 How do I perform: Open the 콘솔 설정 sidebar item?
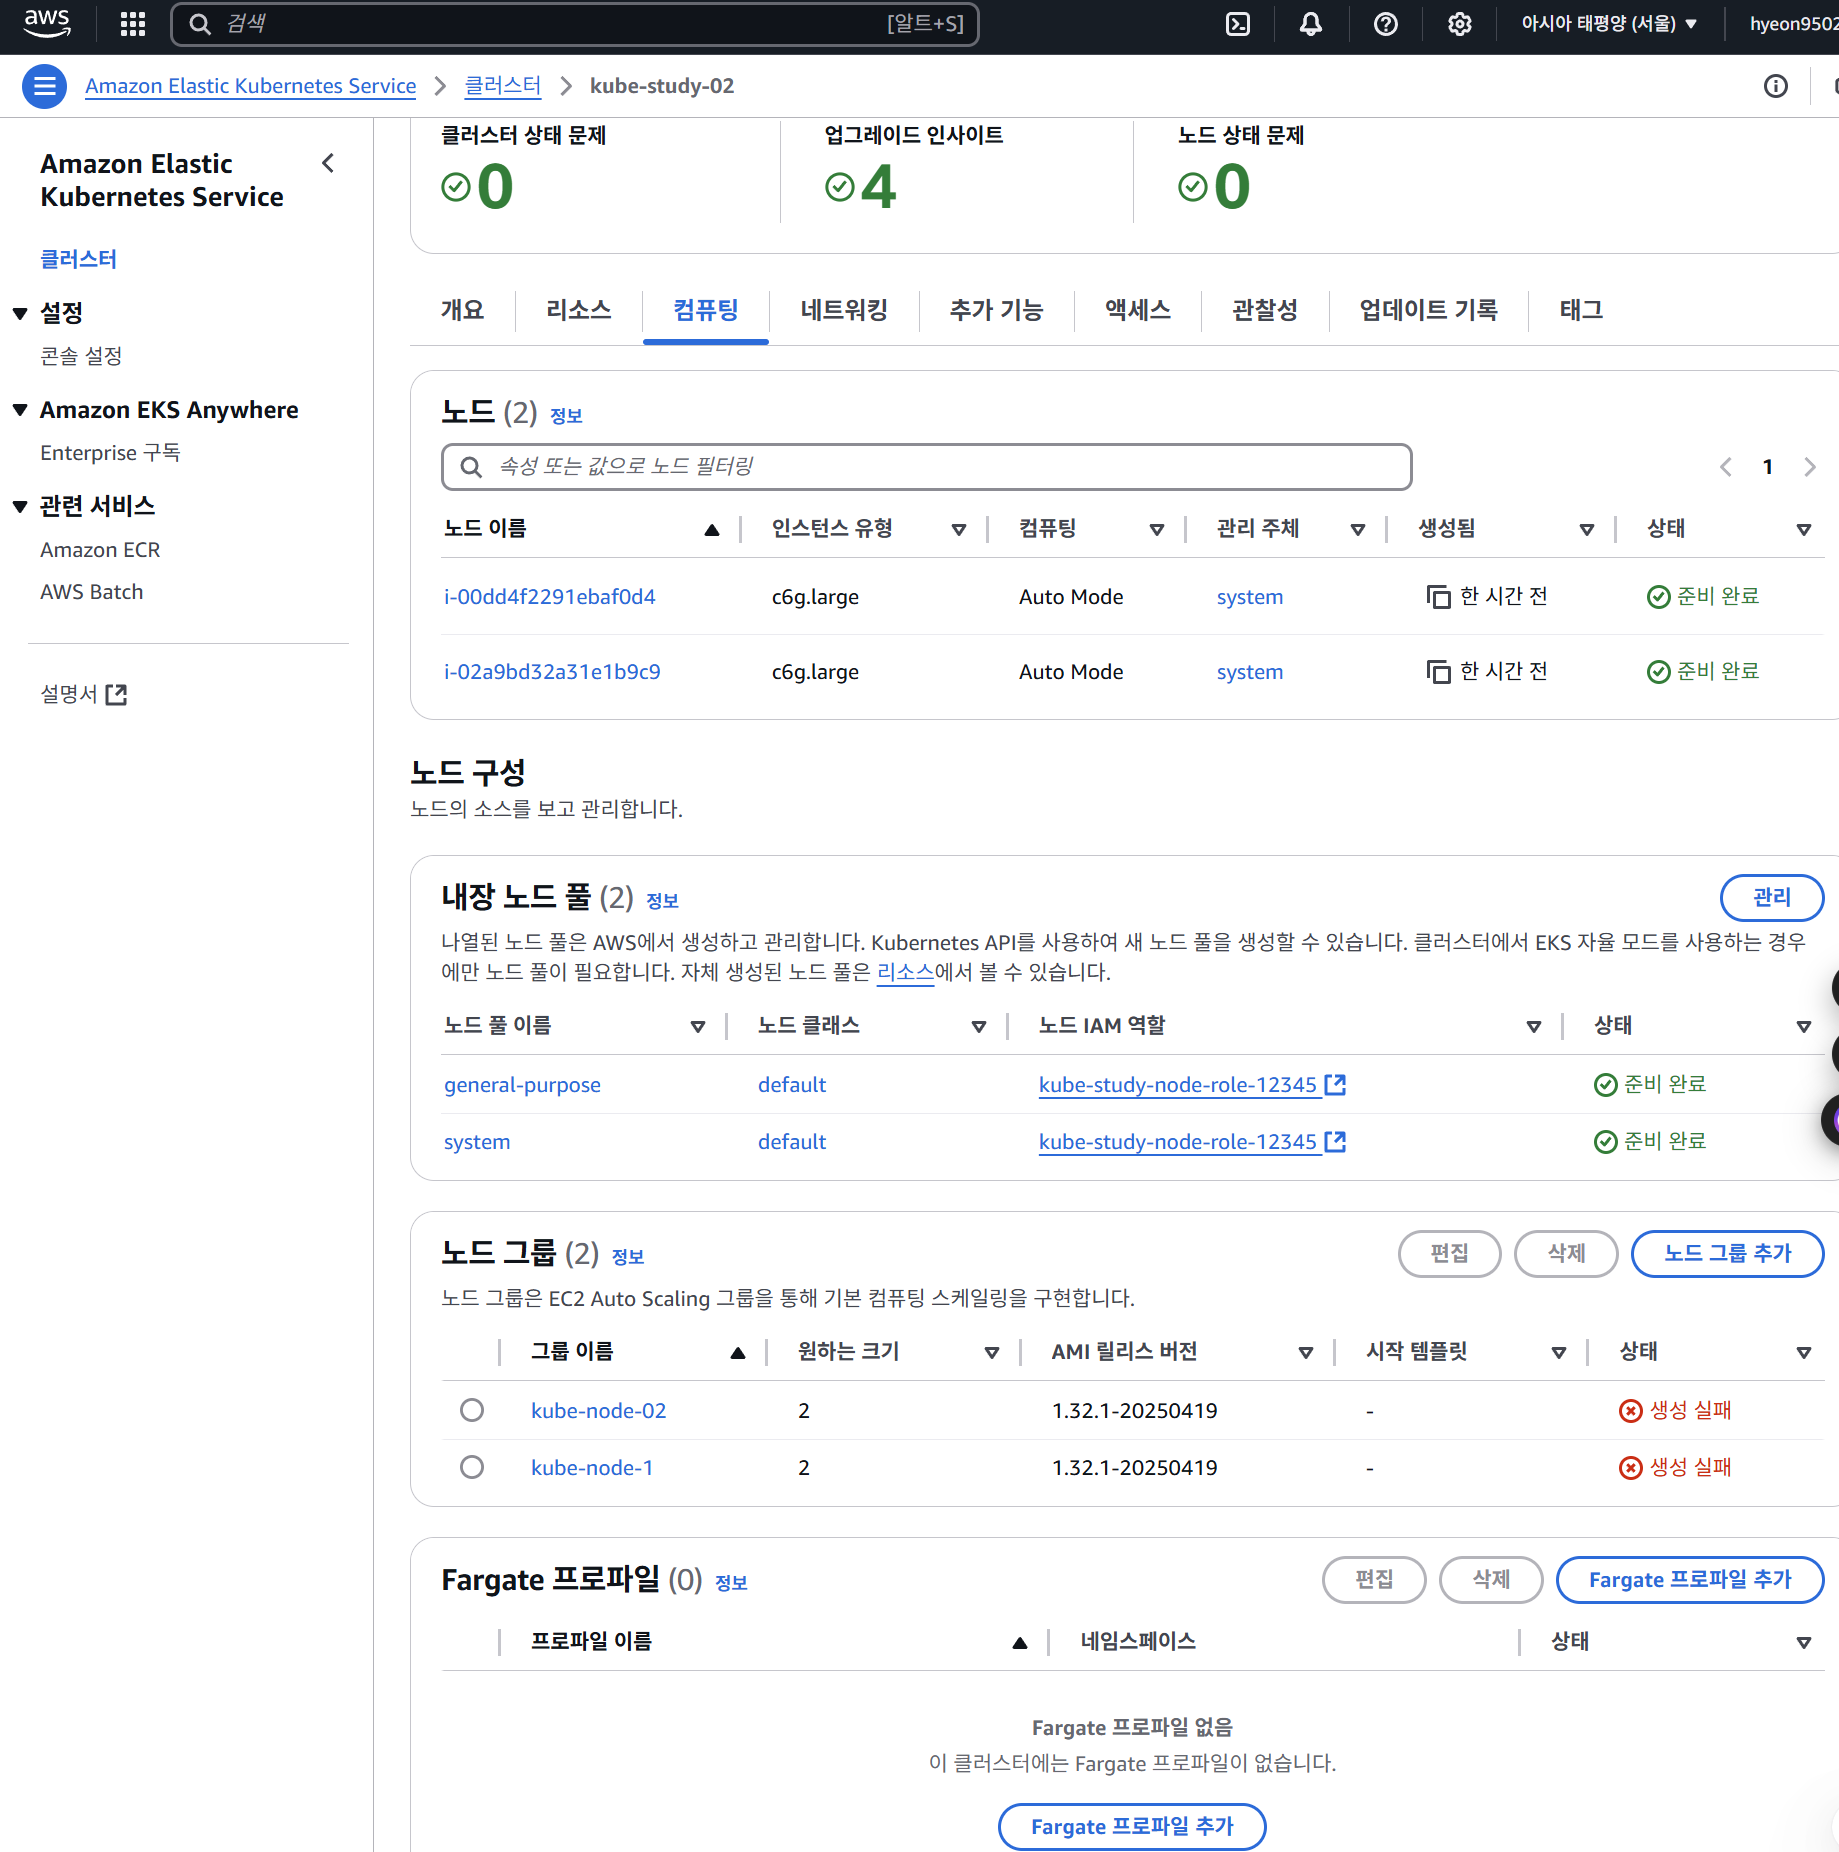coord(81,356)
